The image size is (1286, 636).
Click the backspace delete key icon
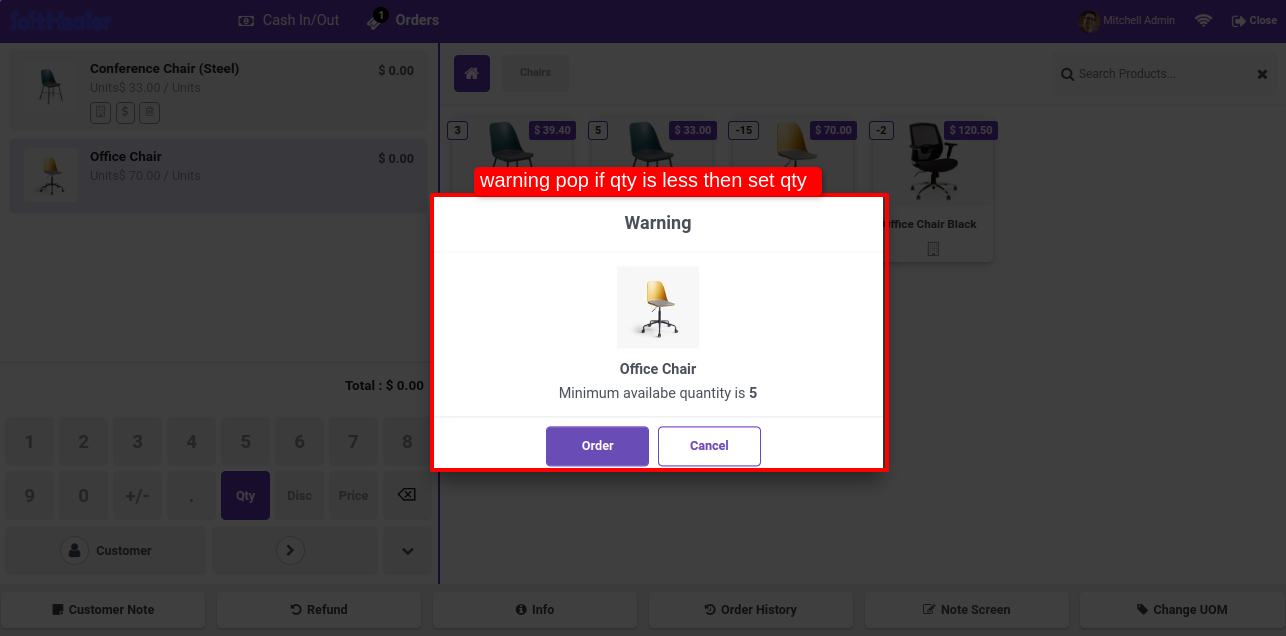[407, 495]
